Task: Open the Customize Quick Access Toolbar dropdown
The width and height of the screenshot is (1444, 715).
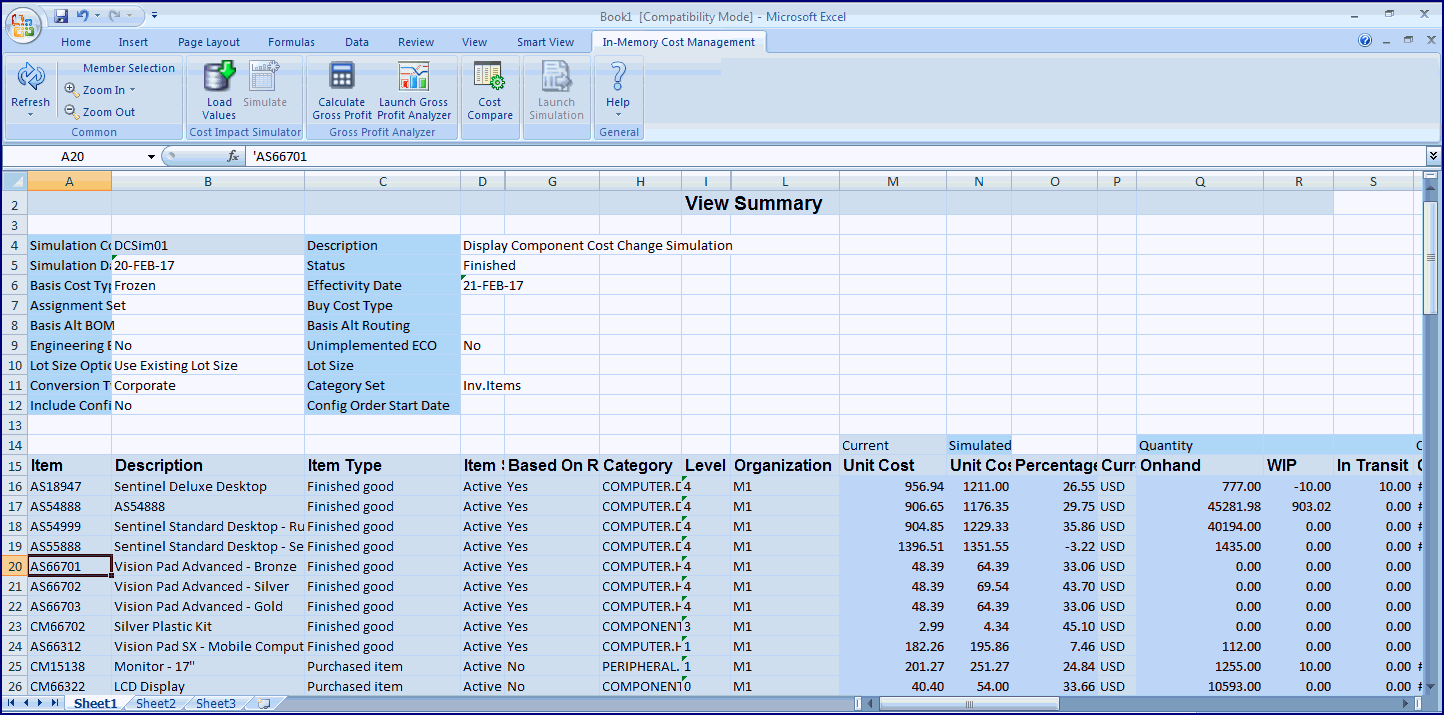Action: point(155,16)
